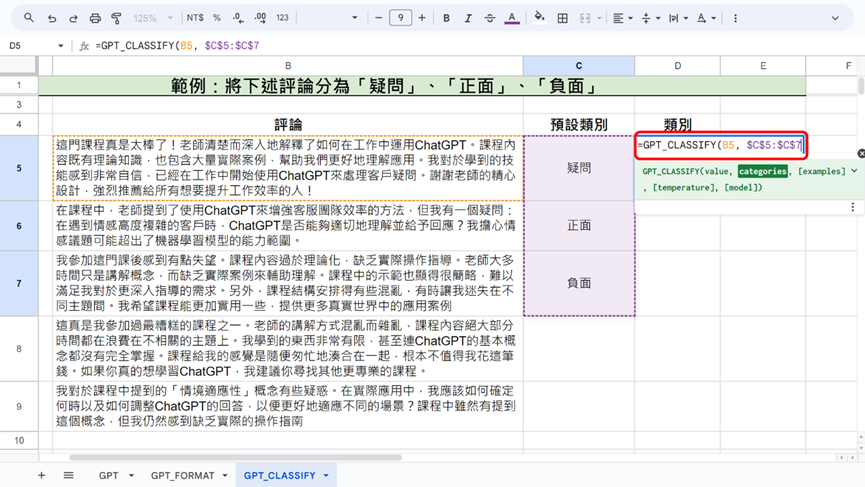Expand the GPT_CLASSIFY formula help chevron

pyautogui.click(x=854, y=171)
